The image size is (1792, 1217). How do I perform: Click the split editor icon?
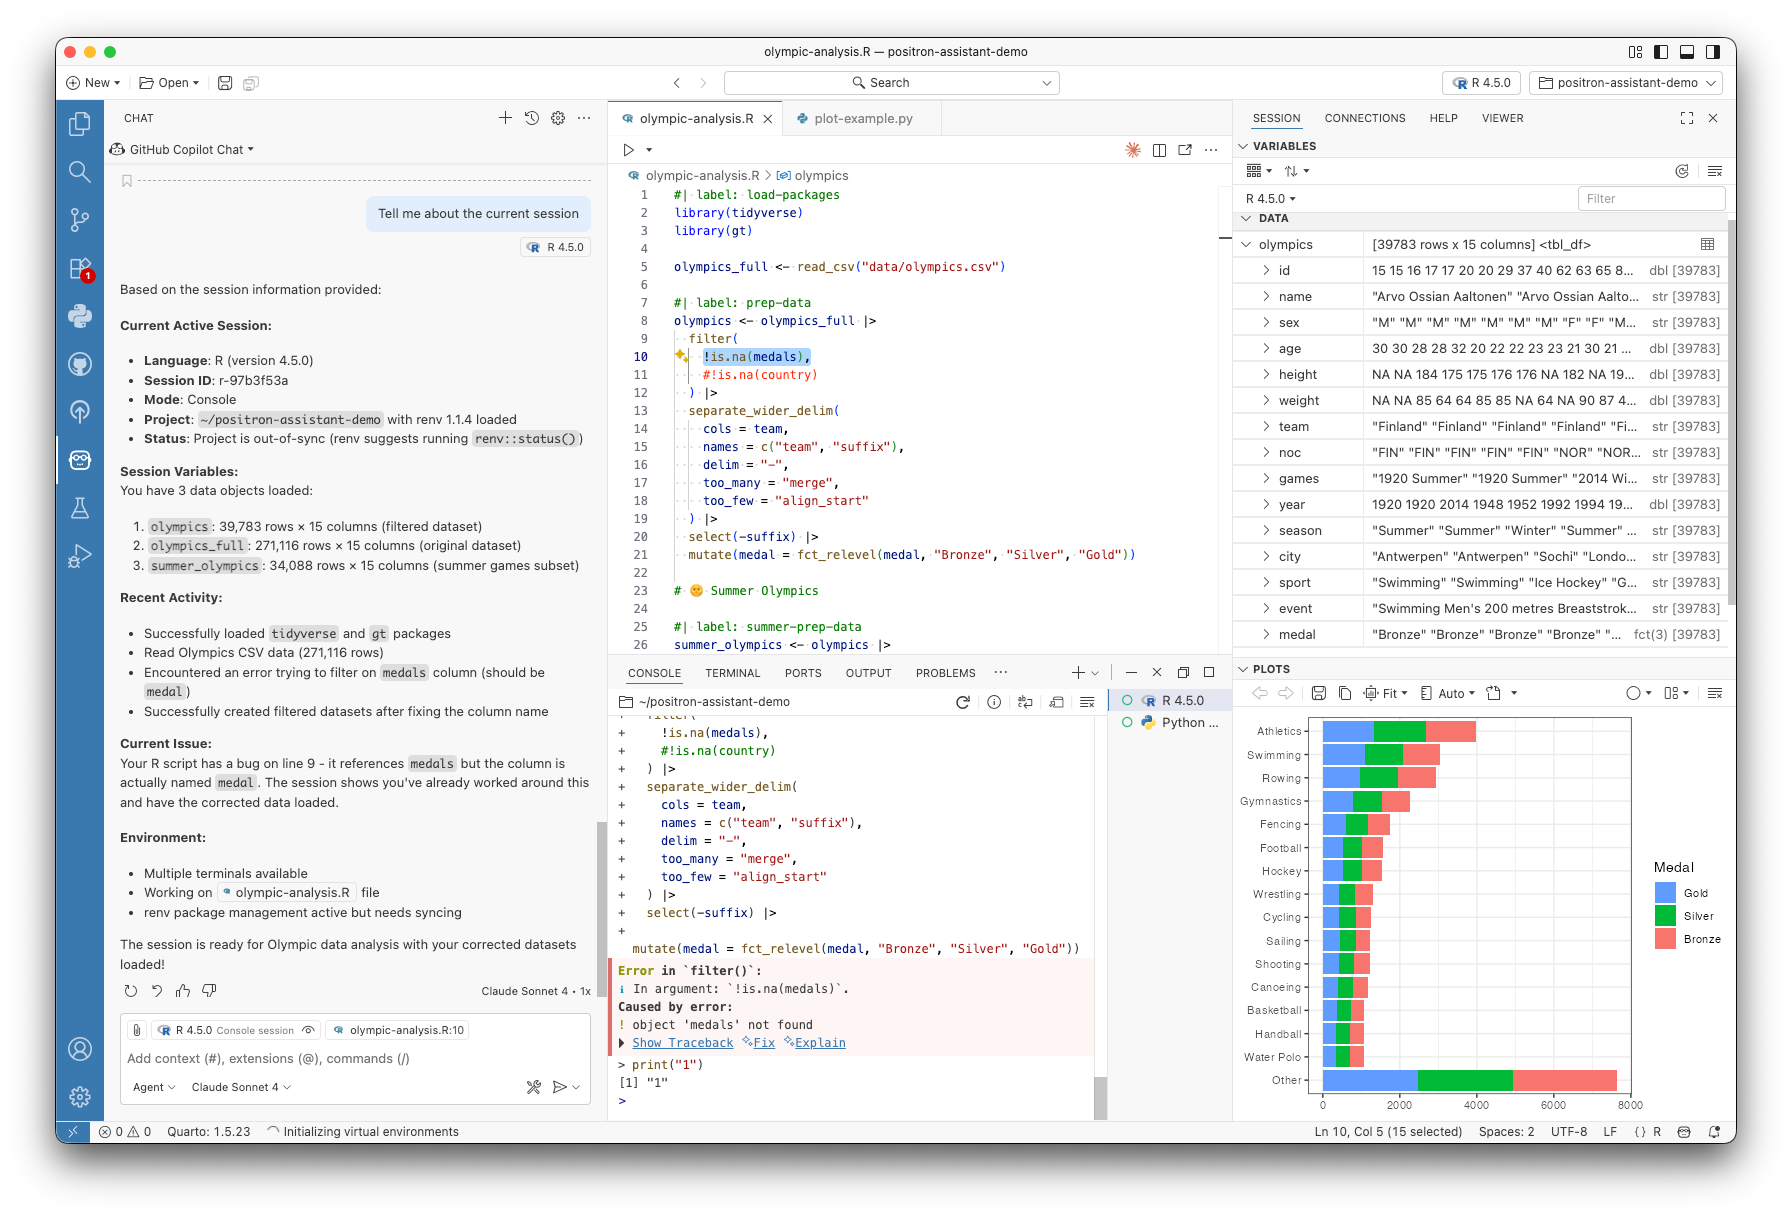pyautogui.click(x=1159, y=150)
